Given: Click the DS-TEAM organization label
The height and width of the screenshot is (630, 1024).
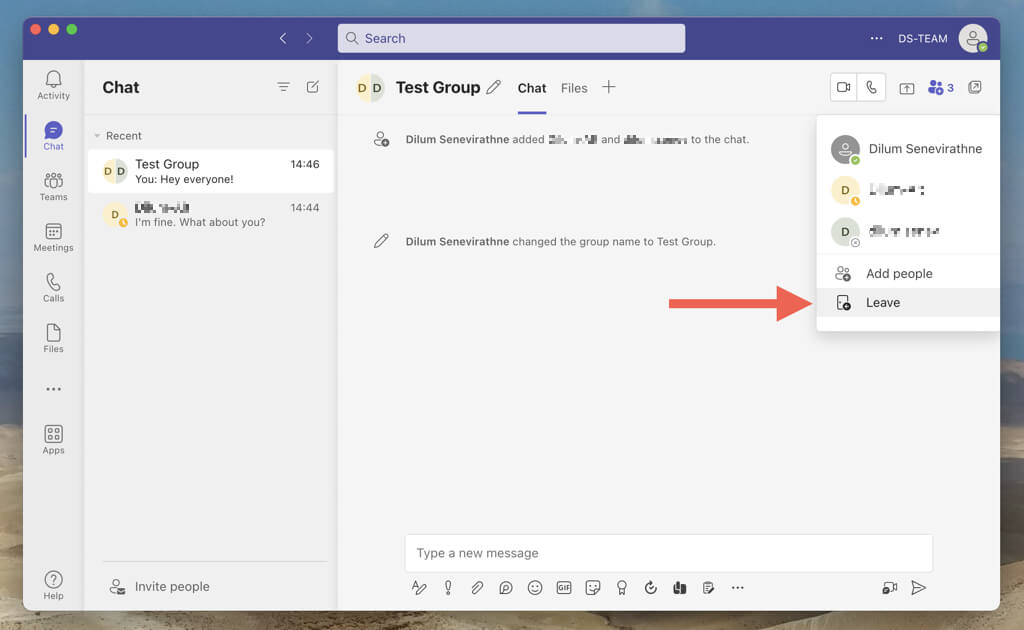Looking at the screenshot, I should click(x=922, y=39).
